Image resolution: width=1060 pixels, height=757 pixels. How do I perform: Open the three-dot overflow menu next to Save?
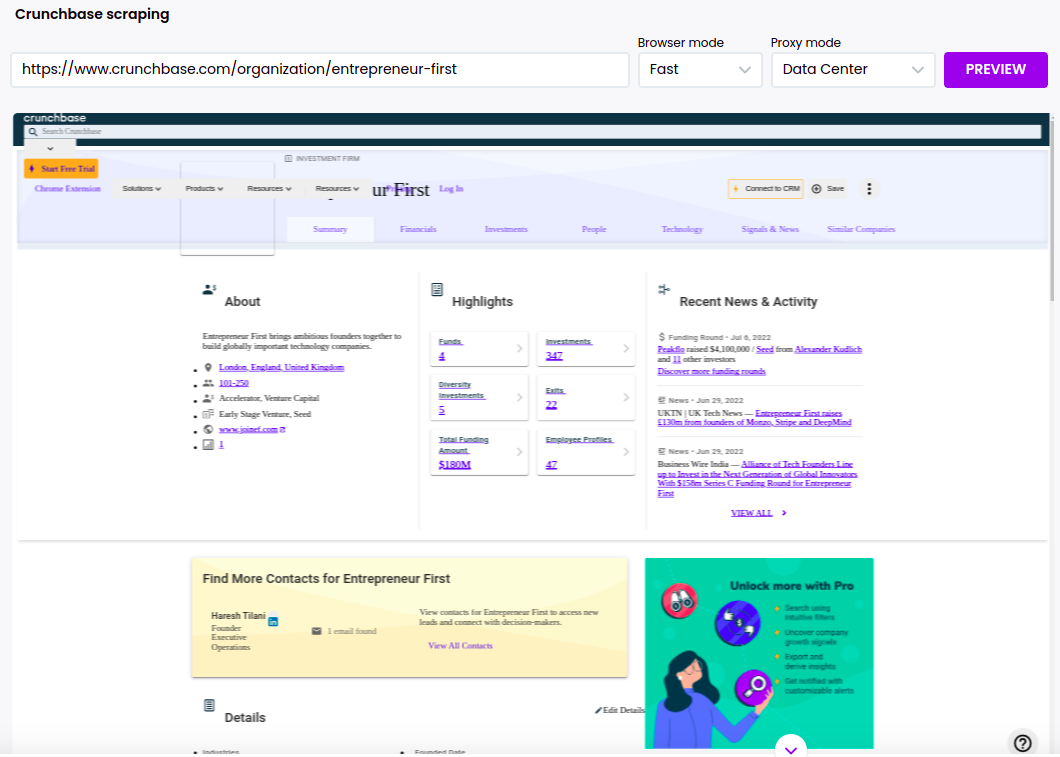[x=868, y=188]
